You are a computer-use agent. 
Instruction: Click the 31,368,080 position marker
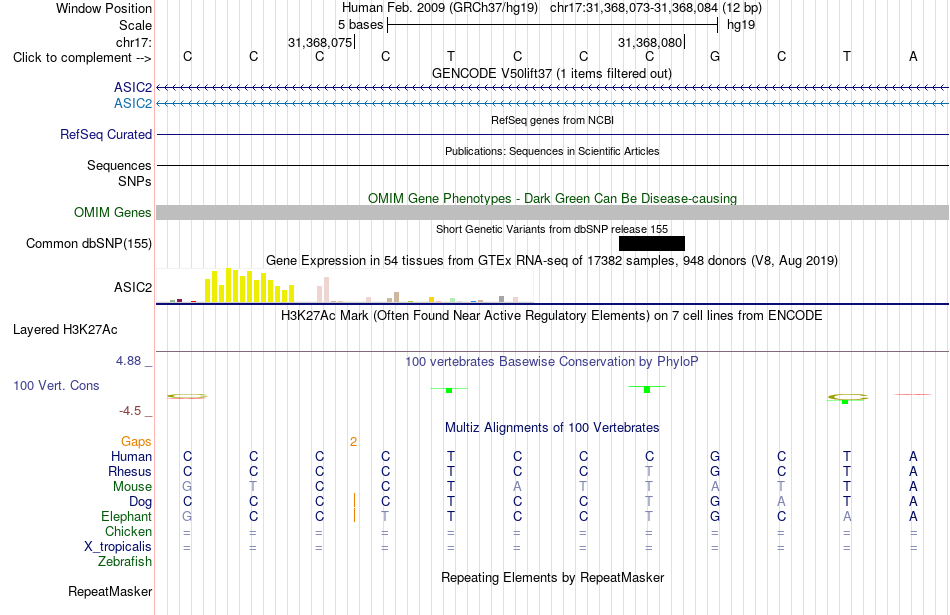point(651,42)
